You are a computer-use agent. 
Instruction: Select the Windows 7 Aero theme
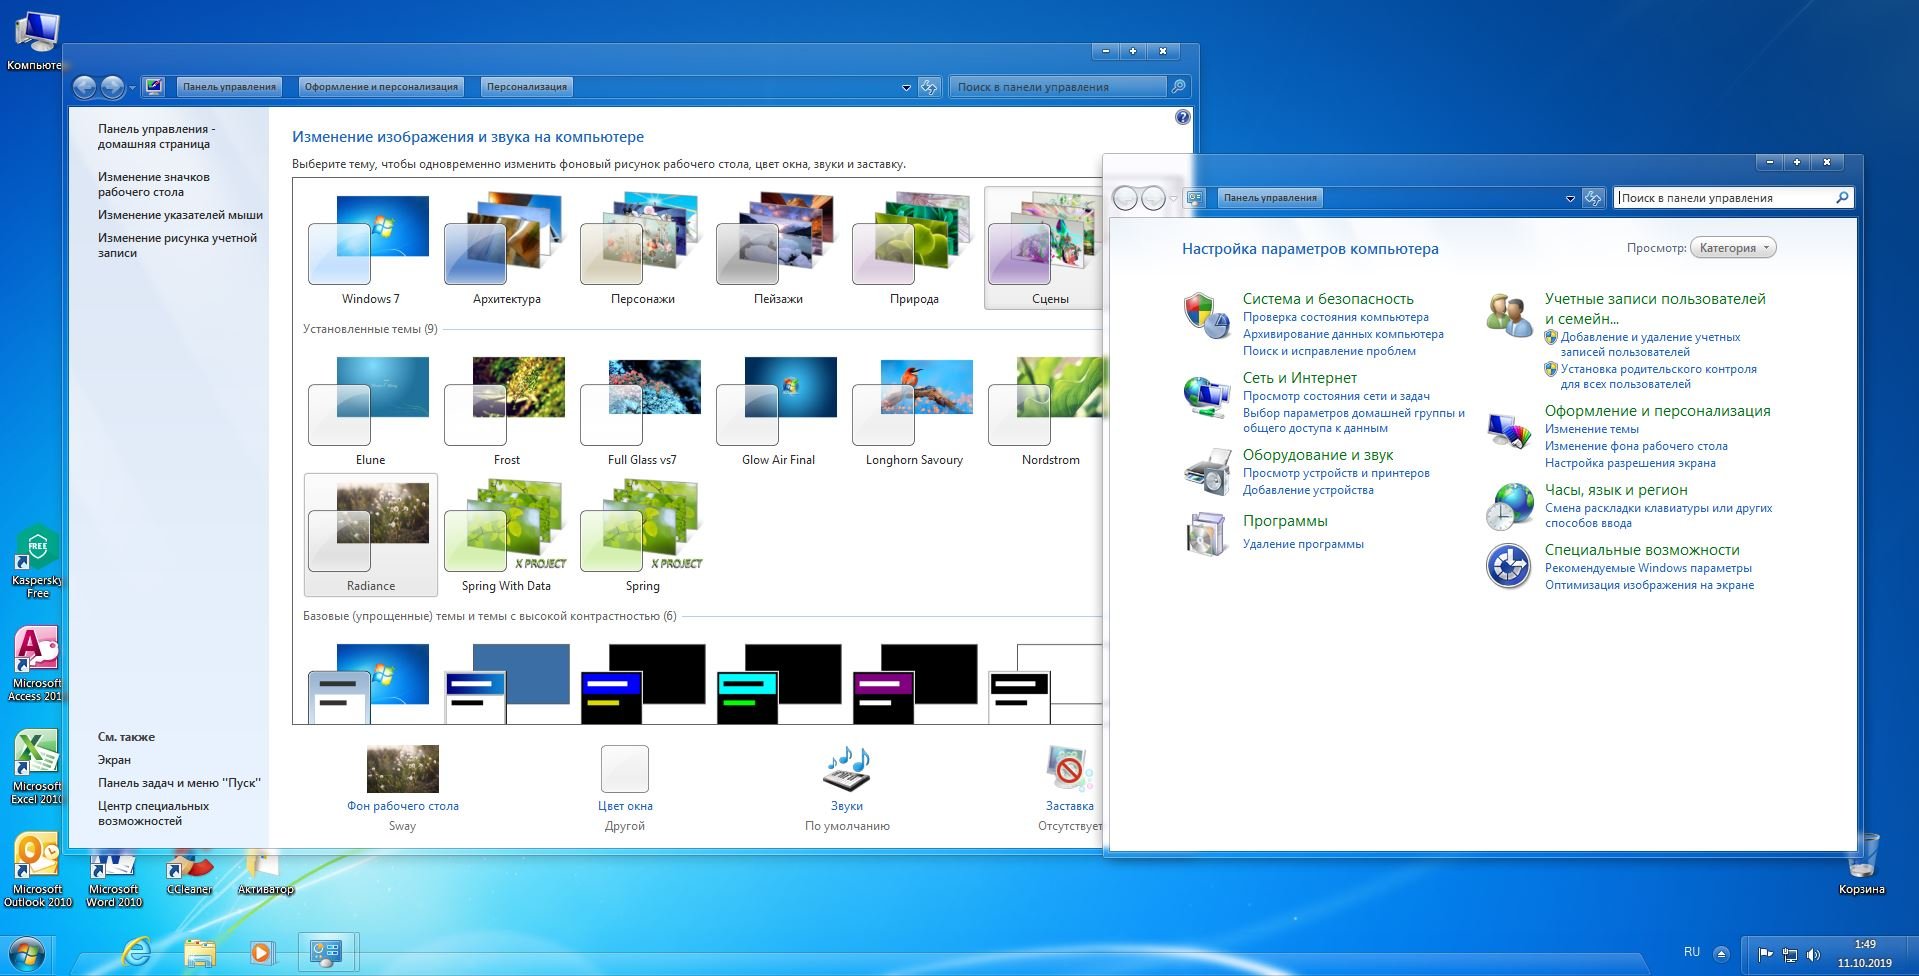(370, 250)
